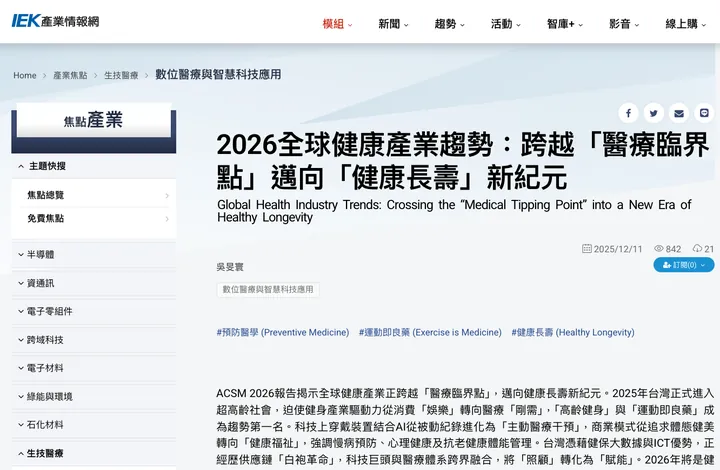Click the English subtitle Global Health Industry Trends
This screenshot has height=470, width=720.
(454, 211)
